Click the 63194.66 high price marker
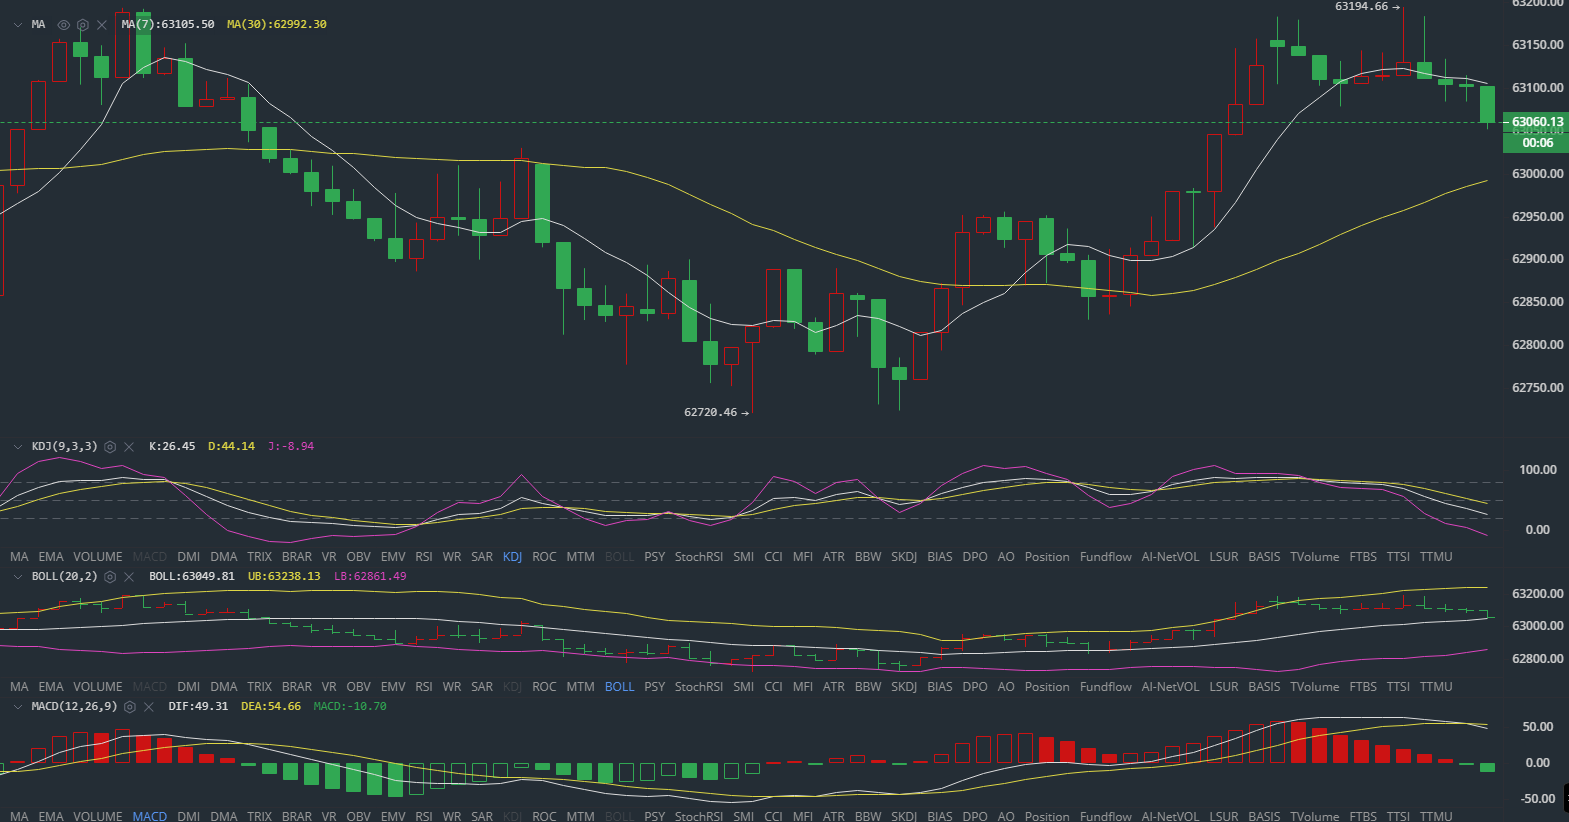 click(1368, 7)
